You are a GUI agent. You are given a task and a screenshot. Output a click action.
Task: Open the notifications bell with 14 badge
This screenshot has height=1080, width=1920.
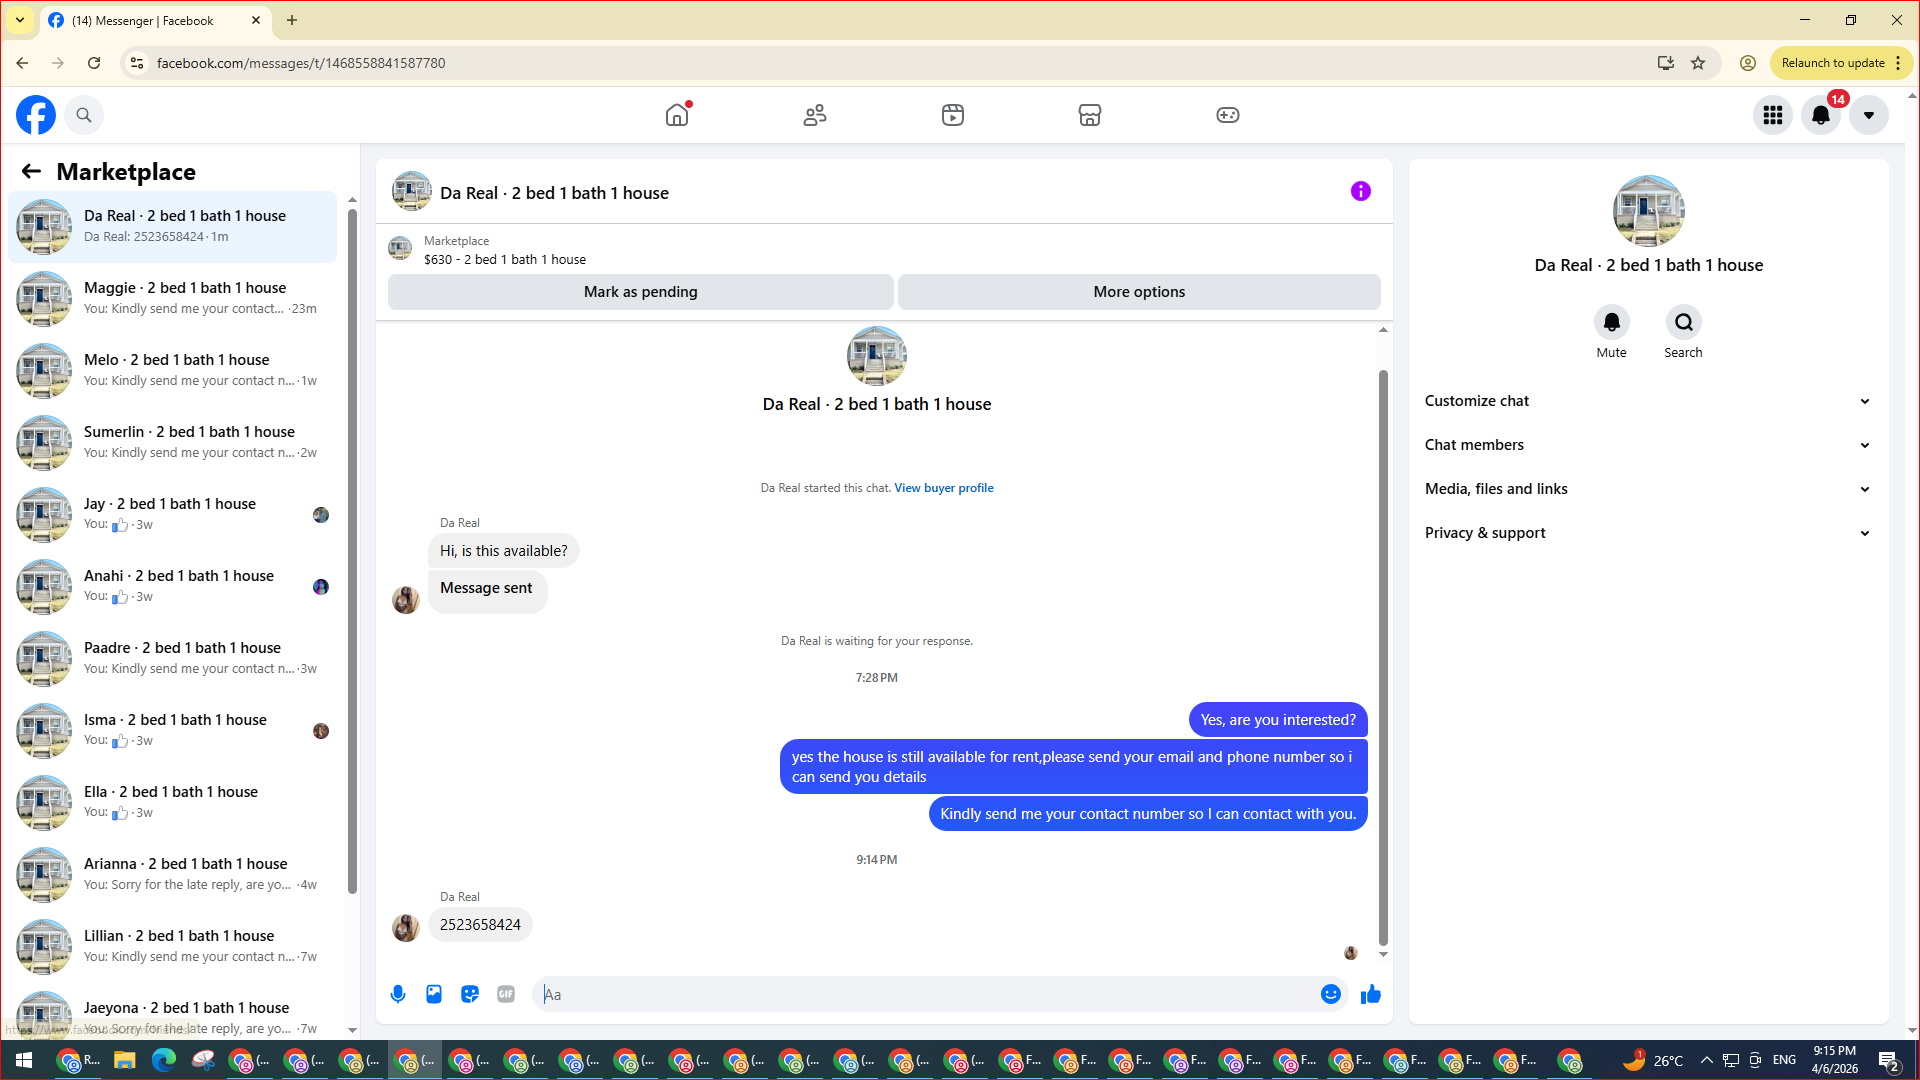click(1821, 115)
